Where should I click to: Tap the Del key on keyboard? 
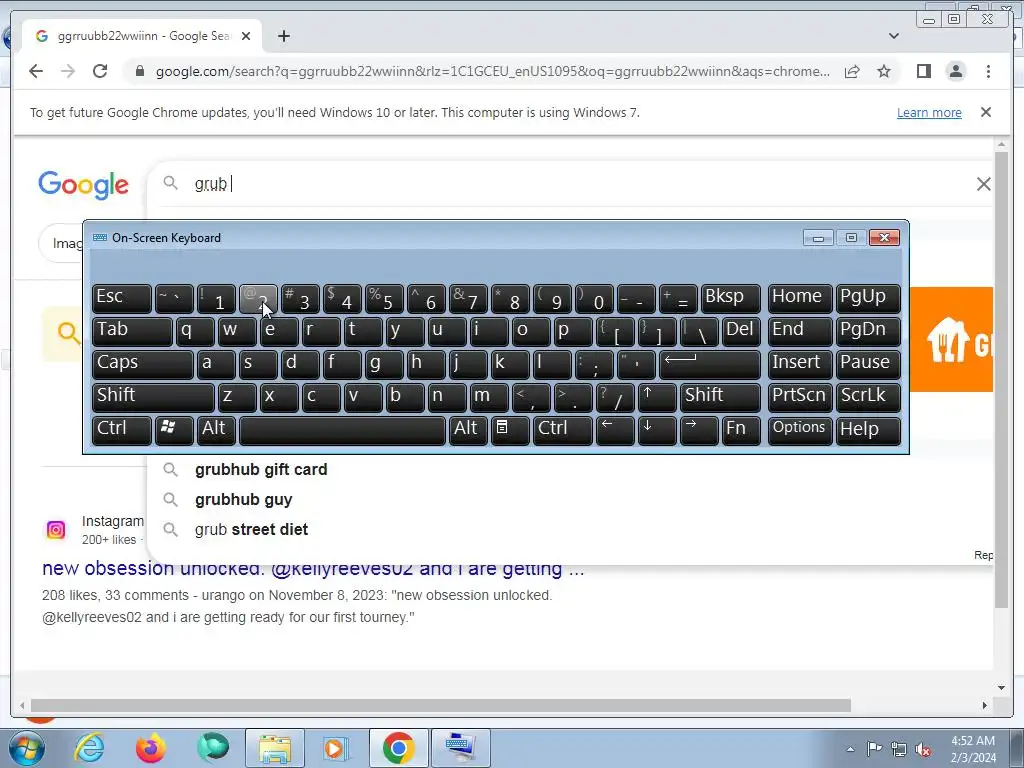741,331
